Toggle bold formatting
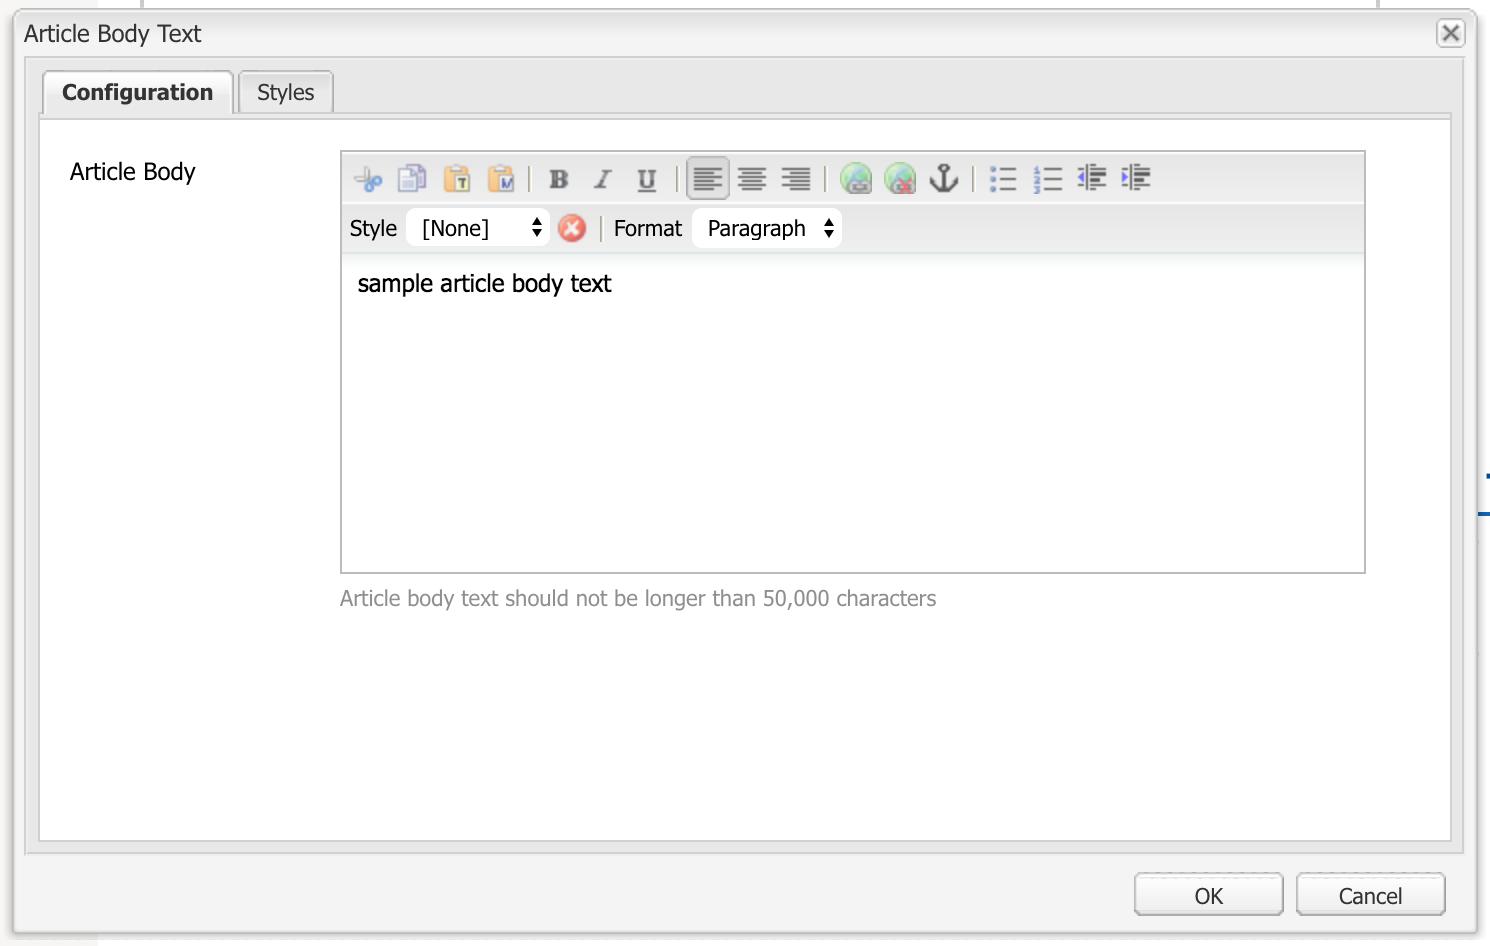Image resolution: width=1490 pixels, height=946 pixels. 557,179
